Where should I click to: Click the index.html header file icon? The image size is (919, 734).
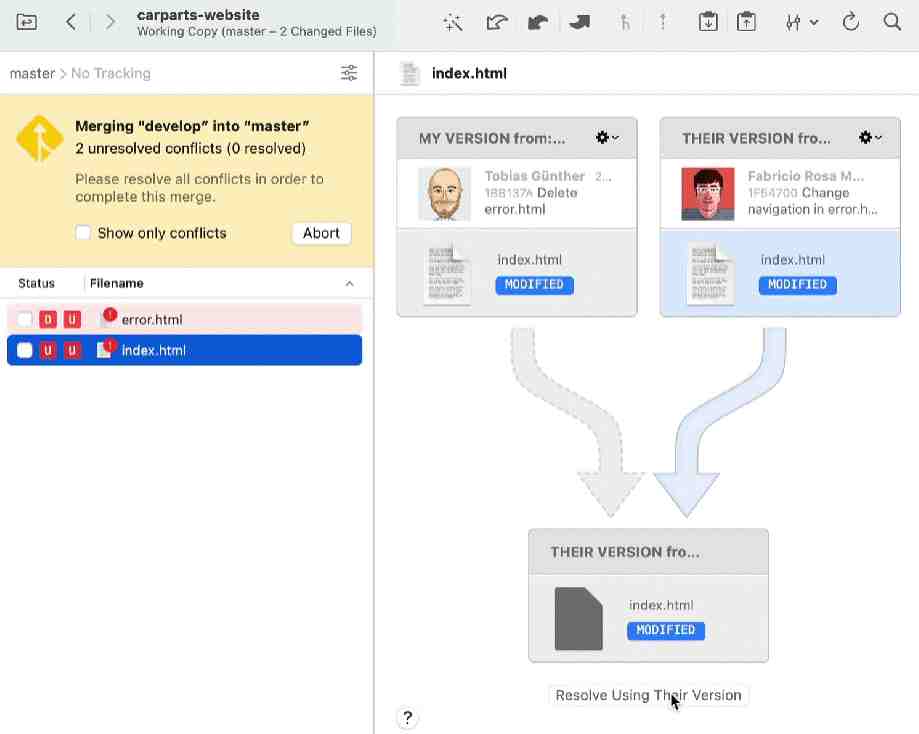(x=410, y=73)
